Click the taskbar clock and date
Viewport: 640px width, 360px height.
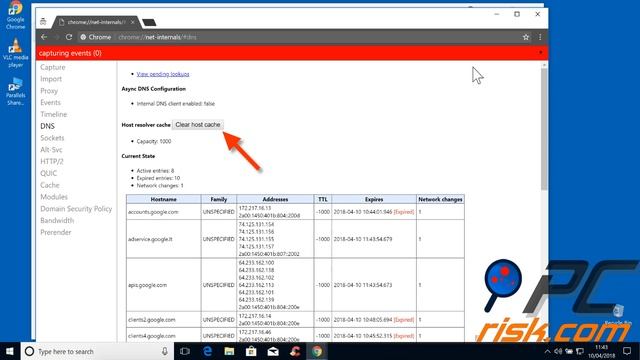click(602, 351)
